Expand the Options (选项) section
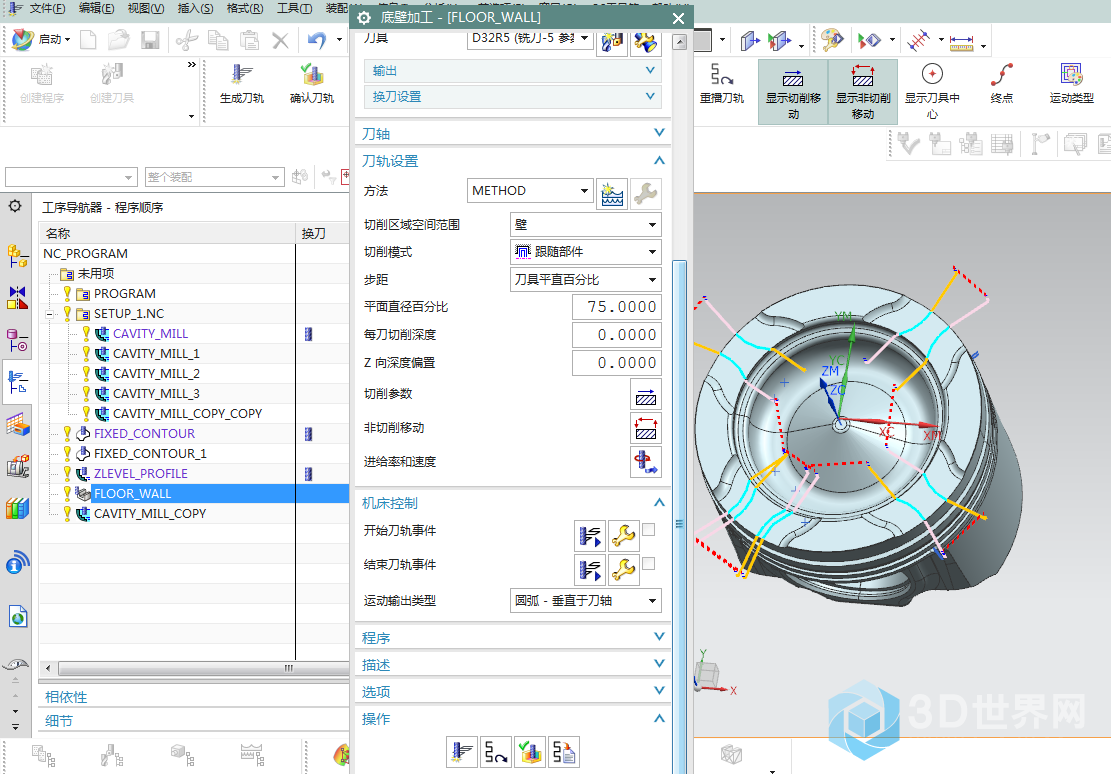Screen dimensions: 1111x774 513,691
